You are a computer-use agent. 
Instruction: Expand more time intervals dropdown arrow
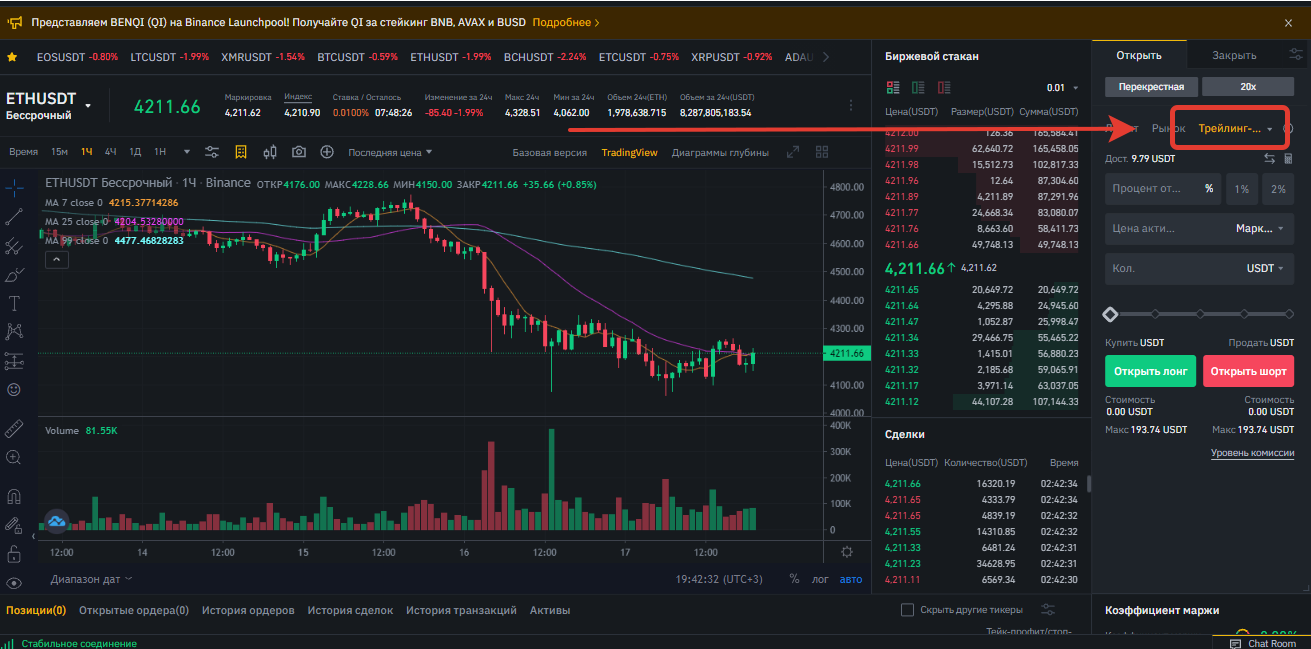[x=186, y=152]
